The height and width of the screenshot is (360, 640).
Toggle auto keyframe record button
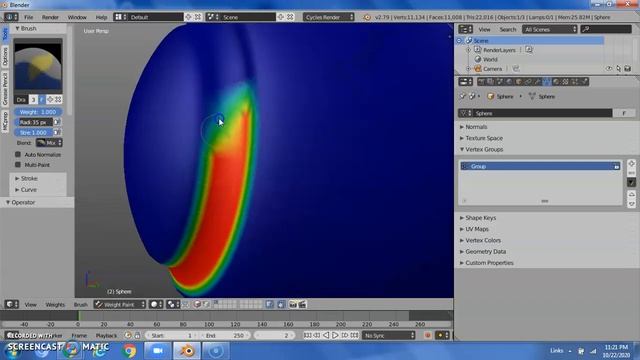point(428,336)
